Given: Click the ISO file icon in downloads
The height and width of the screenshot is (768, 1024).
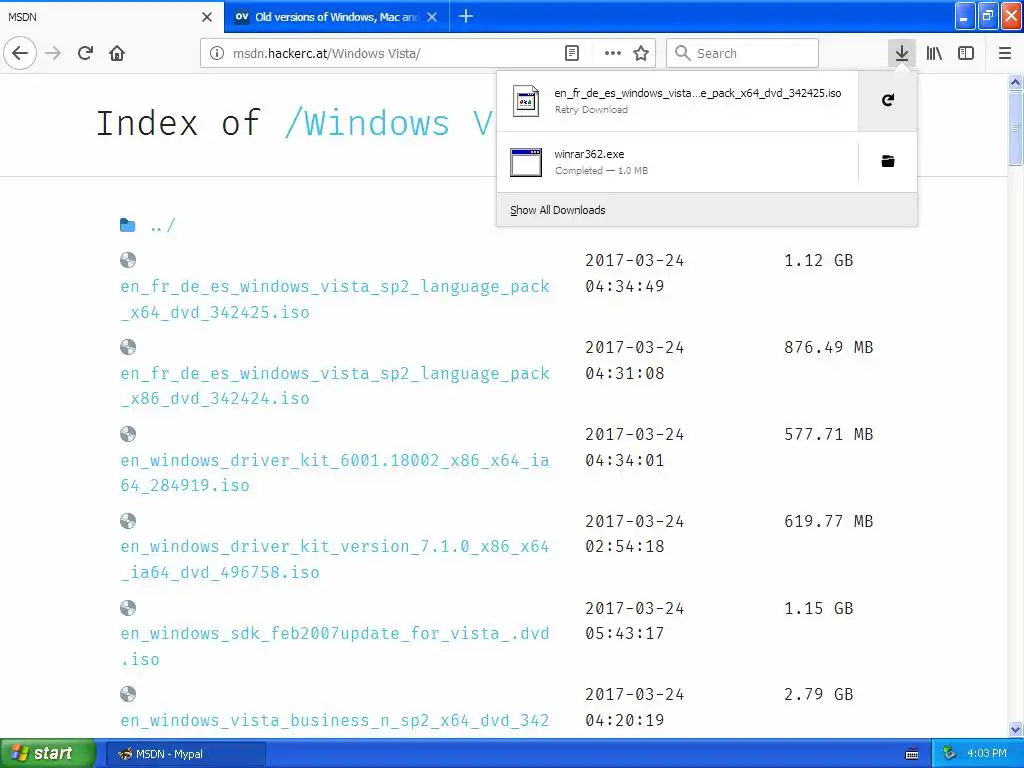Looking at the screenshot, I should (526, 101).
